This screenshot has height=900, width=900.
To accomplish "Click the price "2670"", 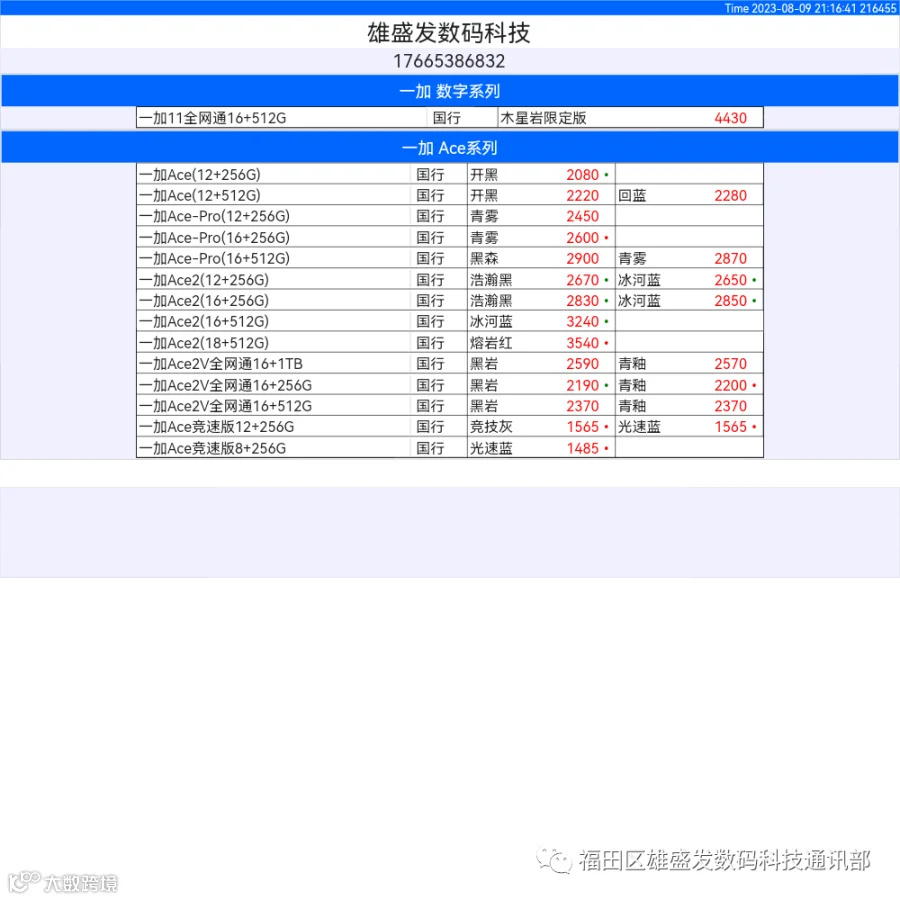I will point(582,280).
